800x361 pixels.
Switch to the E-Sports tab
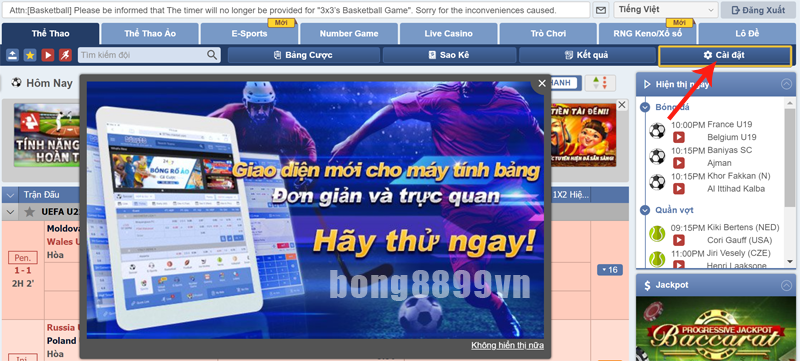click(x=249, y=34)
